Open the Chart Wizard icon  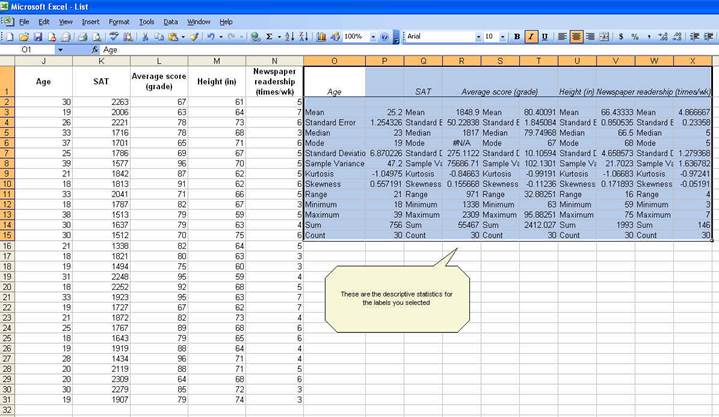320,36
